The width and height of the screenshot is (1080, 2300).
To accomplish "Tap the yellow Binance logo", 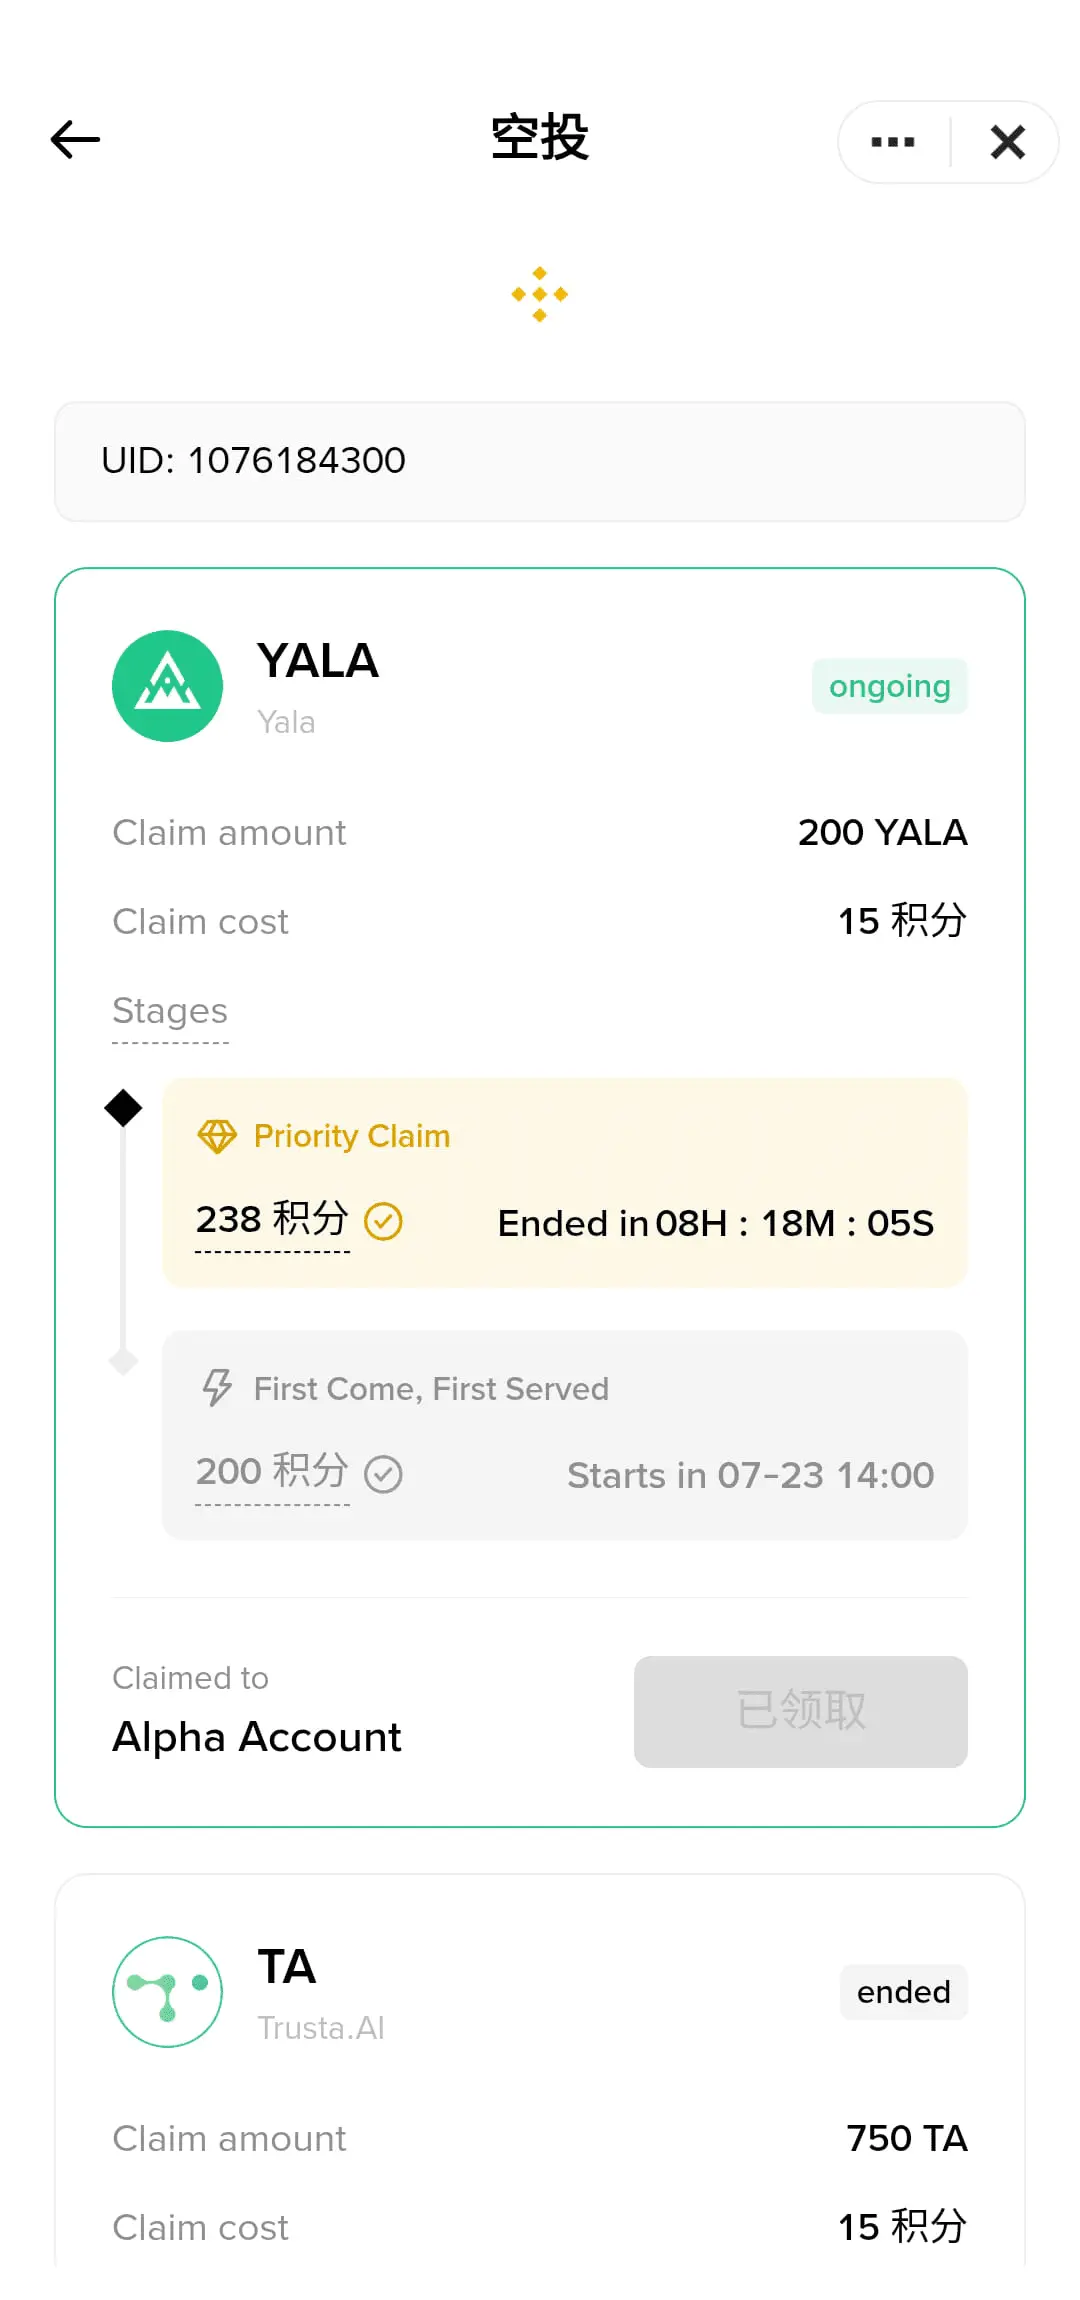I will [x=540, y=294].
